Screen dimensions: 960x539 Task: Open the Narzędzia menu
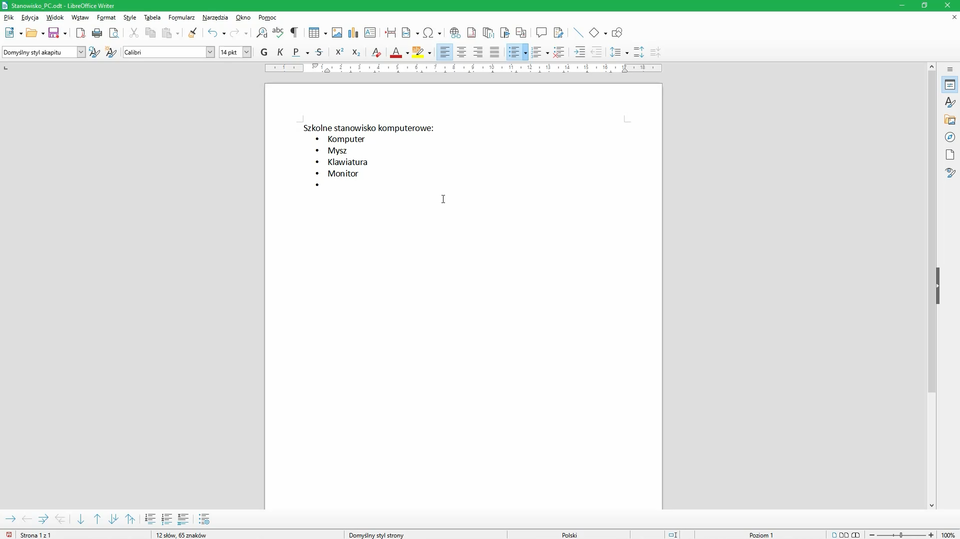point(215,17)
